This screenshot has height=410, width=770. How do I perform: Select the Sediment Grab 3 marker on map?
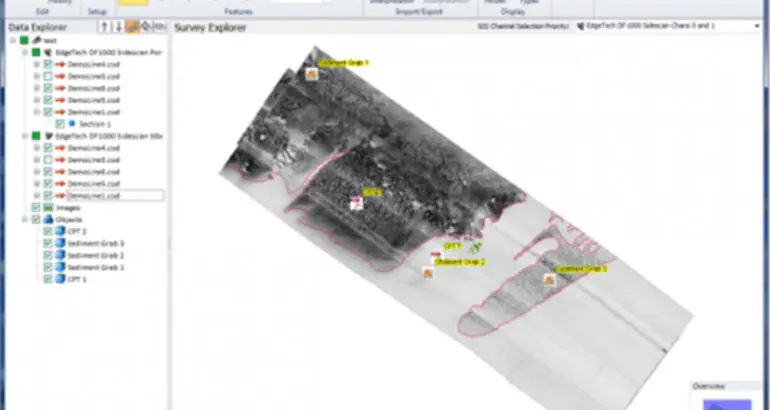[549, 280]
